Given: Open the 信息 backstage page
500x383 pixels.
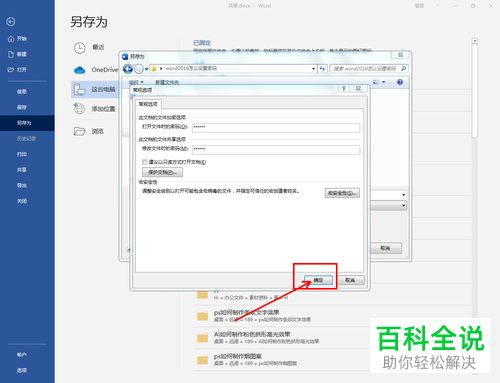Looking at the screenshot, I should click(22, 91).
